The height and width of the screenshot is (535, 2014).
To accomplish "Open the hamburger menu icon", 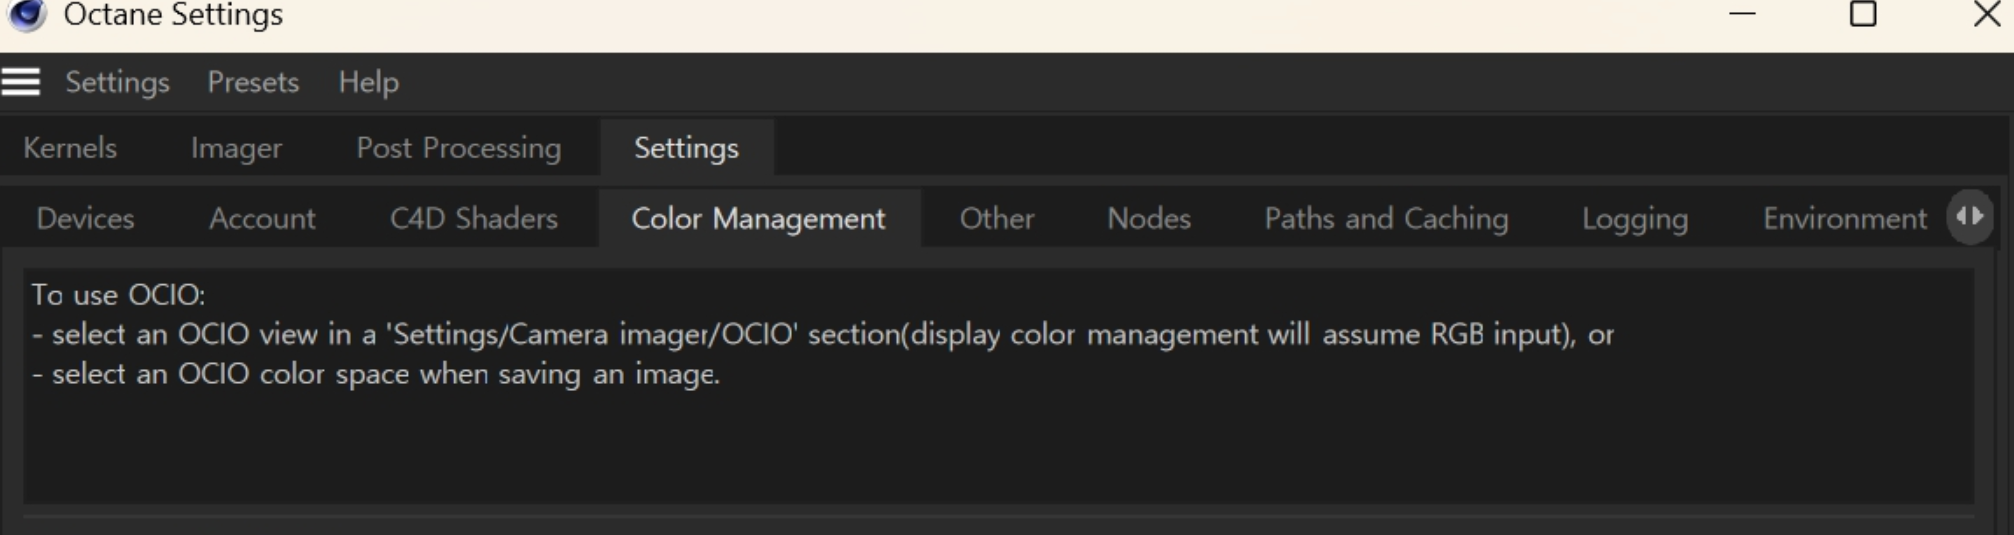I will pos(21,82).
